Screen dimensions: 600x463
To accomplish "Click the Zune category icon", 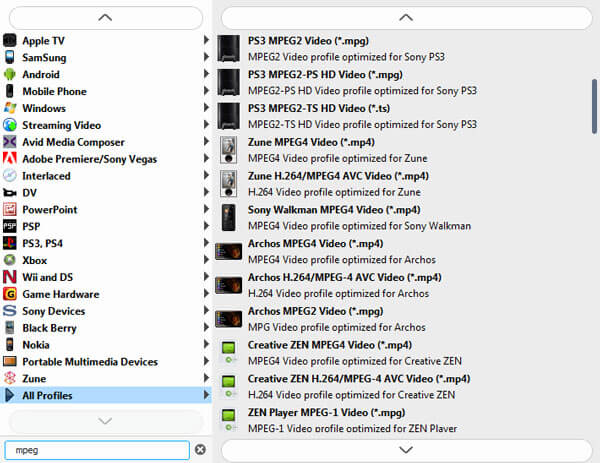I will point(10,378).
